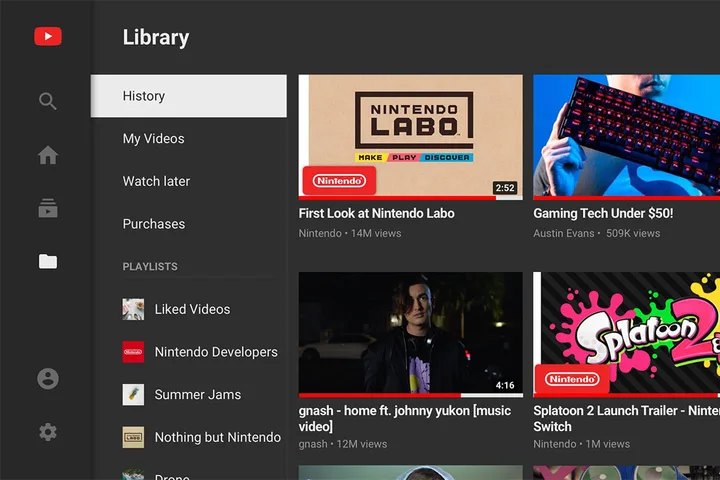Click 'gnash • 12M views' text
This screenshot has height=480, width=720.
click(343, 444)
